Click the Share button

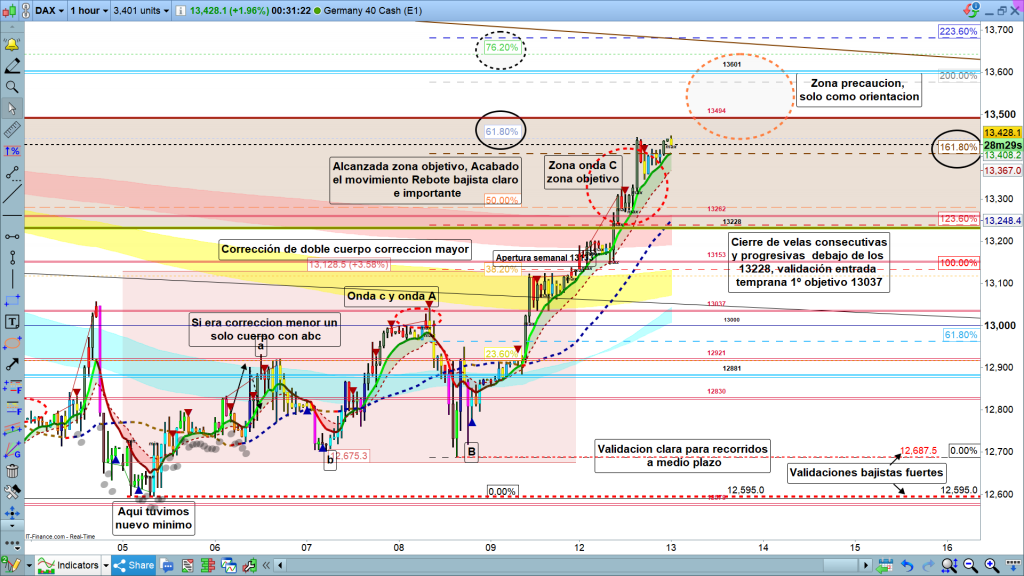point(138,565)
